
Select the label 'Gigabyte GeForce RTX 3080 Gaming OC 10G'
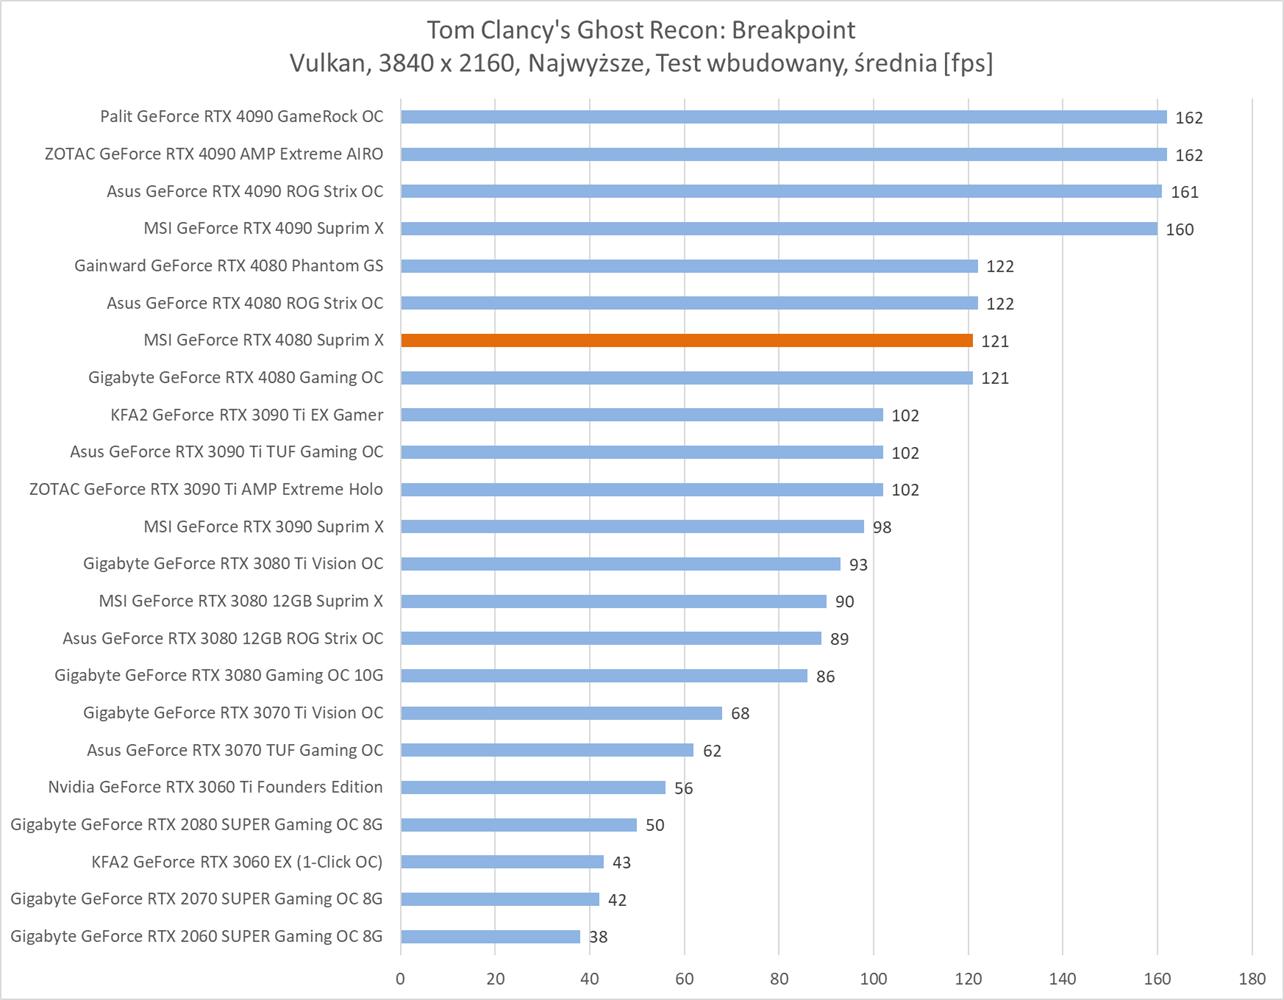tap(219, 676)
